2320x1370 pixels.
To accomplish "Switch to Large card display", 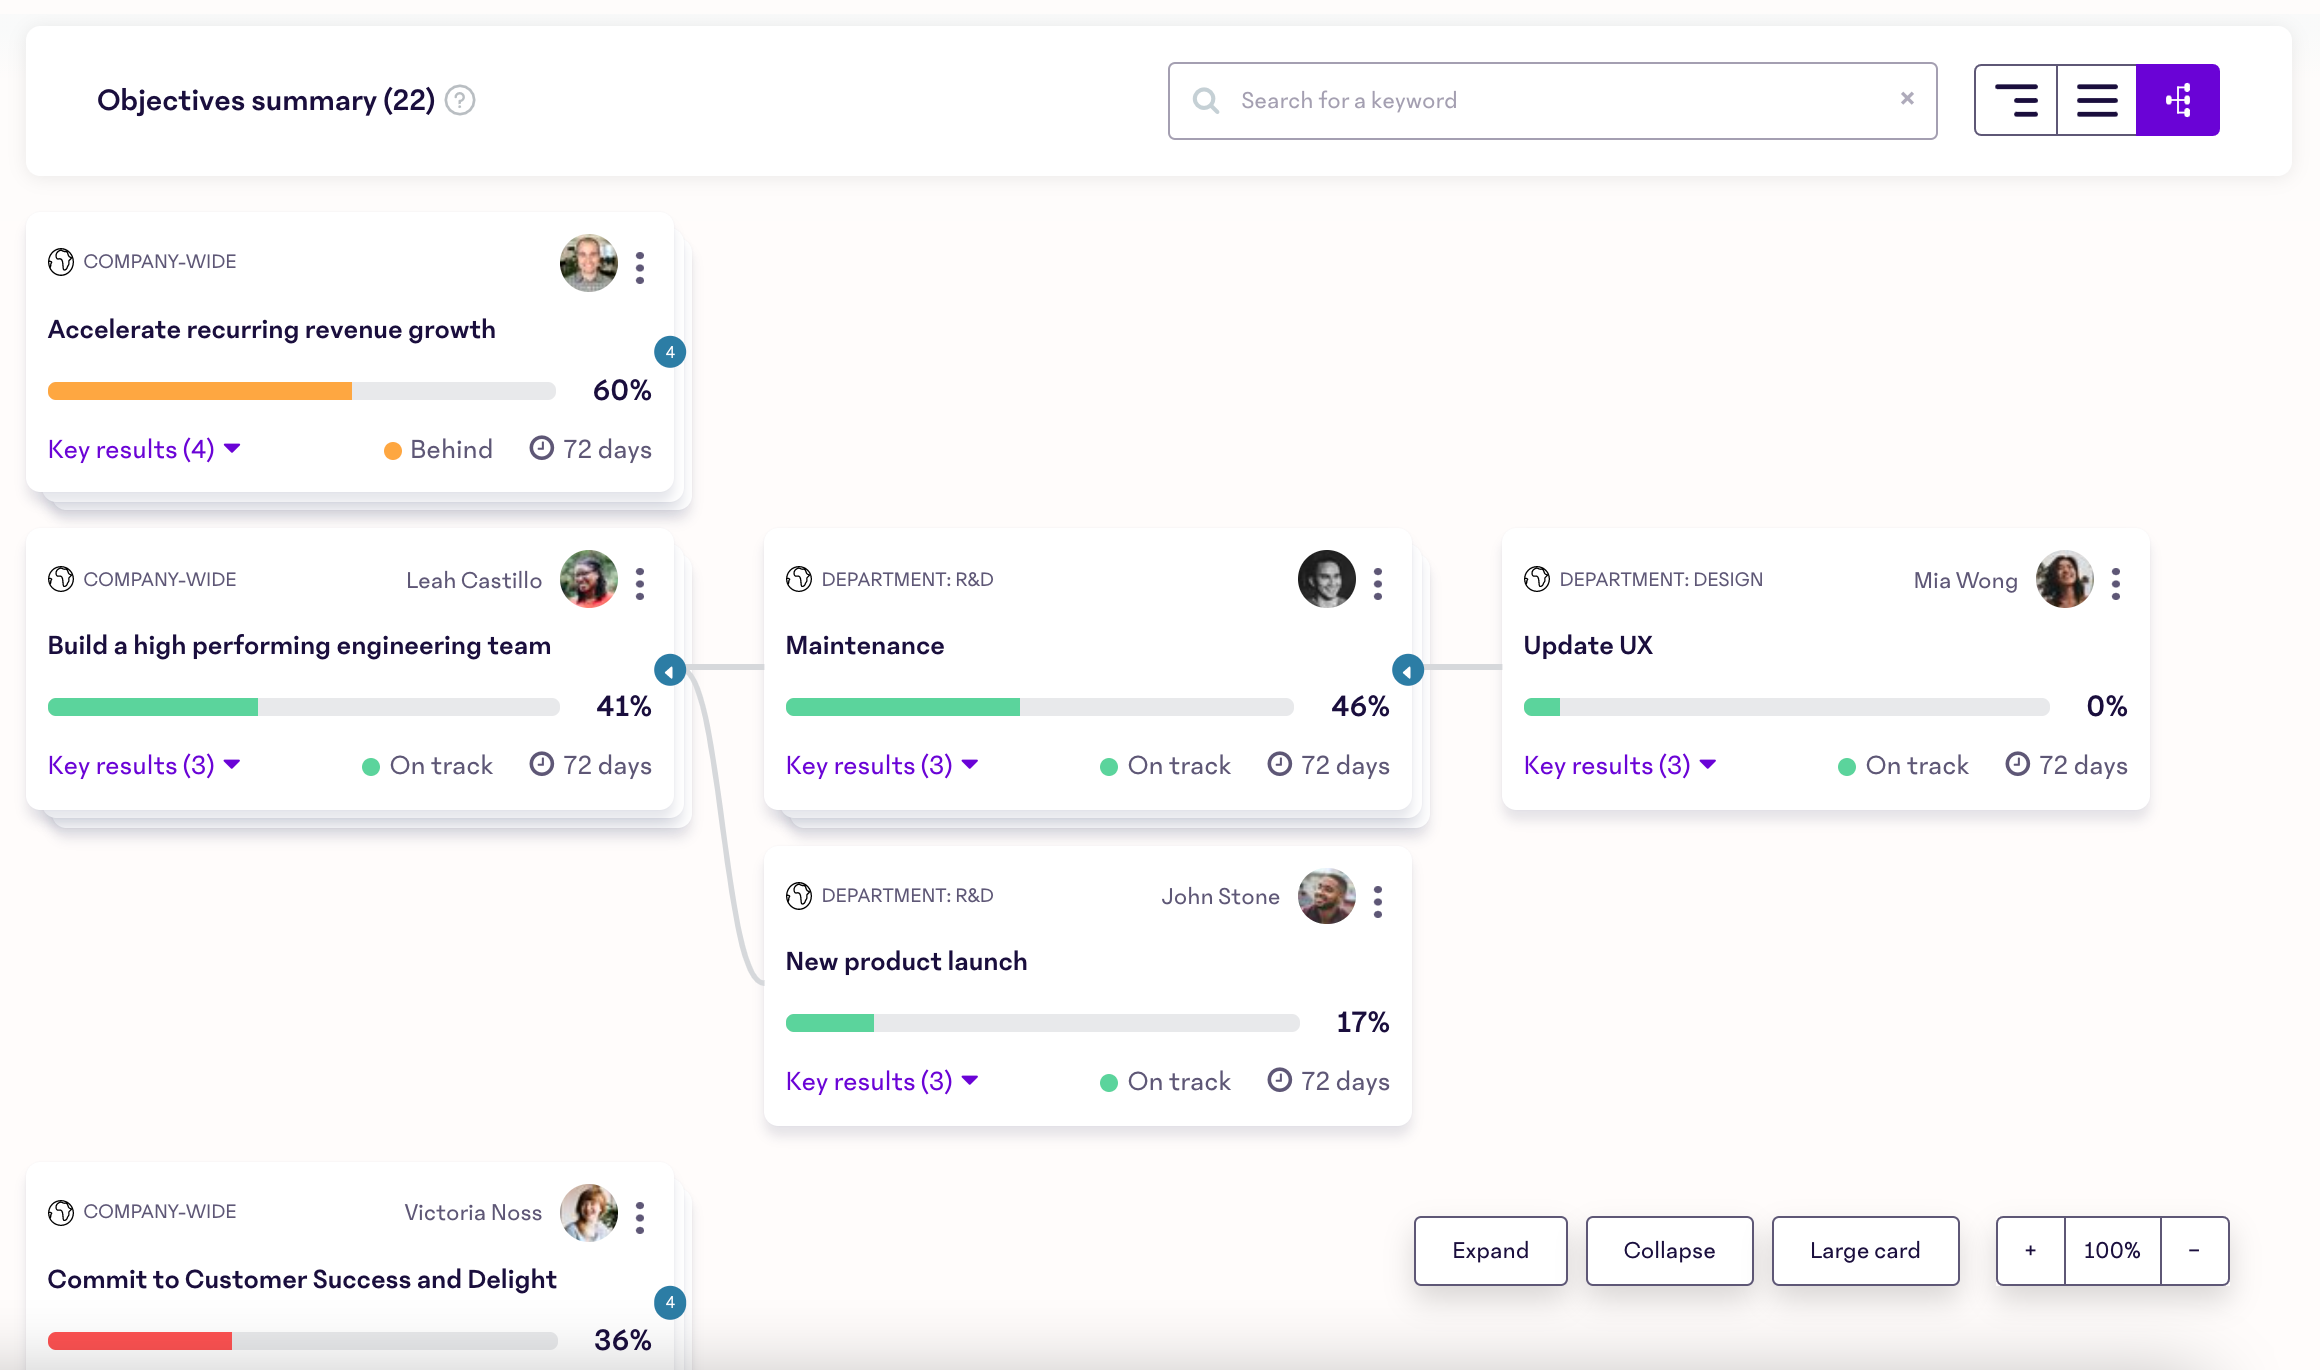I will pyautogui.click(x=1864, y=1250).
